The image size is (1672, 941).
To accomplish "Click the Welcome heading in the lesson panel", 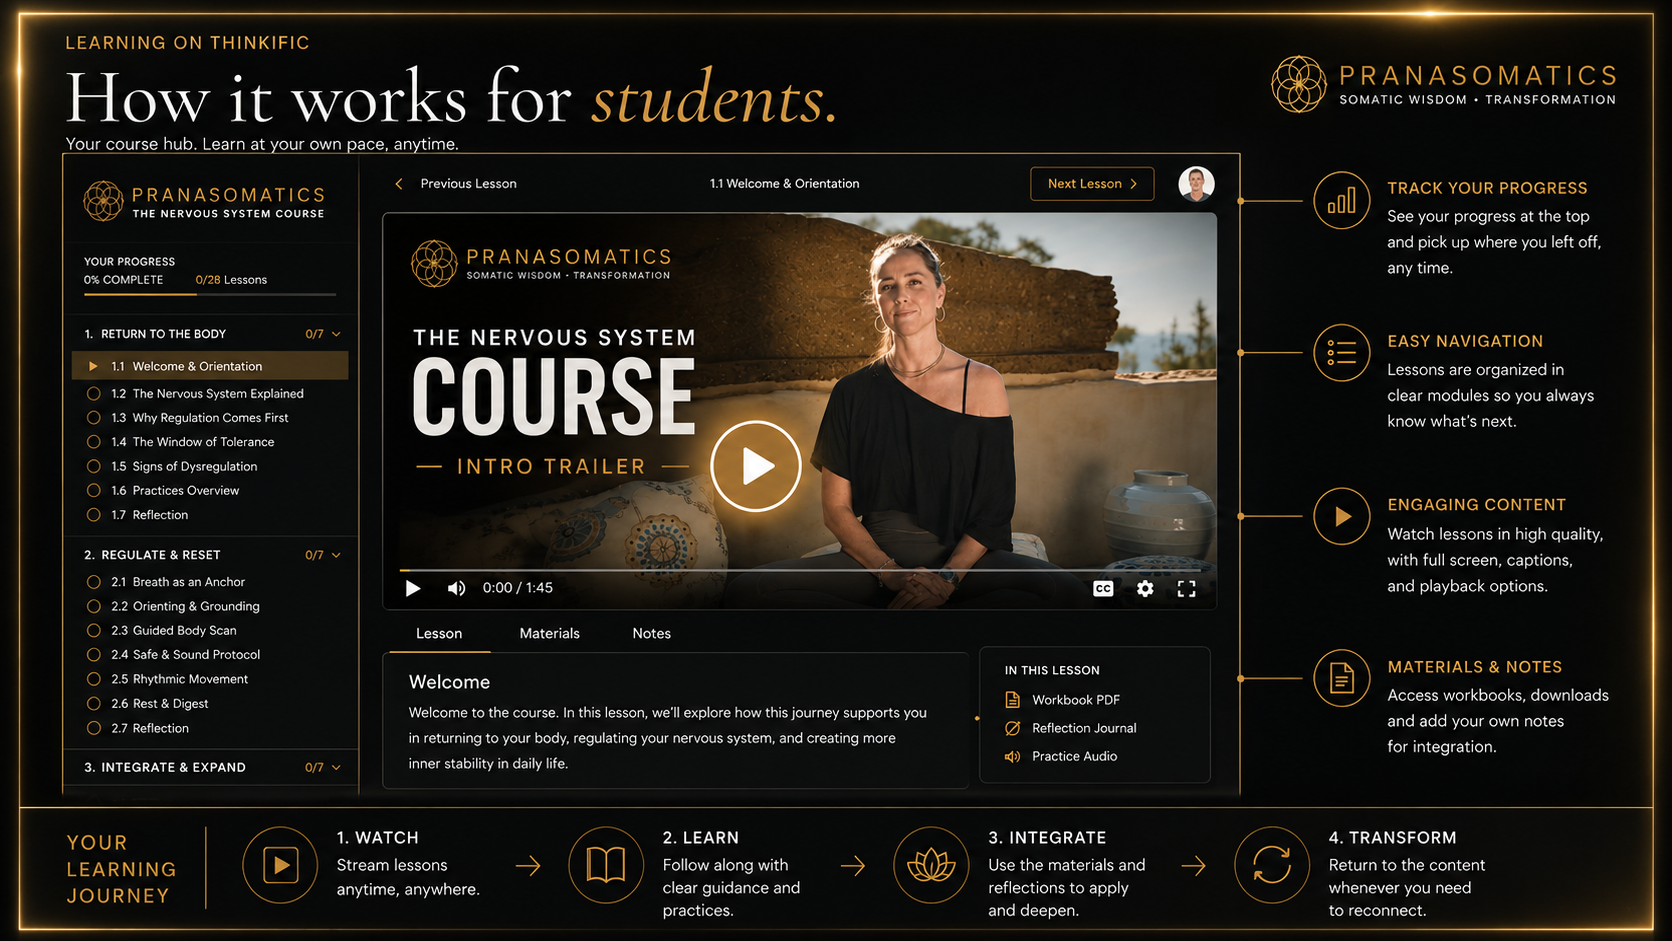I will click(449, 682).
